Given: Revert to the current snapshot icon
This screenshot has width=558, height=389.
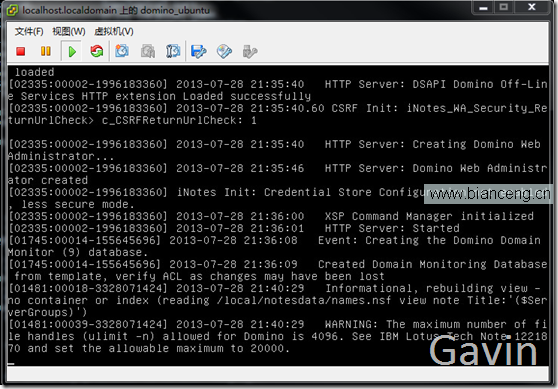Looking at the screenshot, I should coord(148,51).
